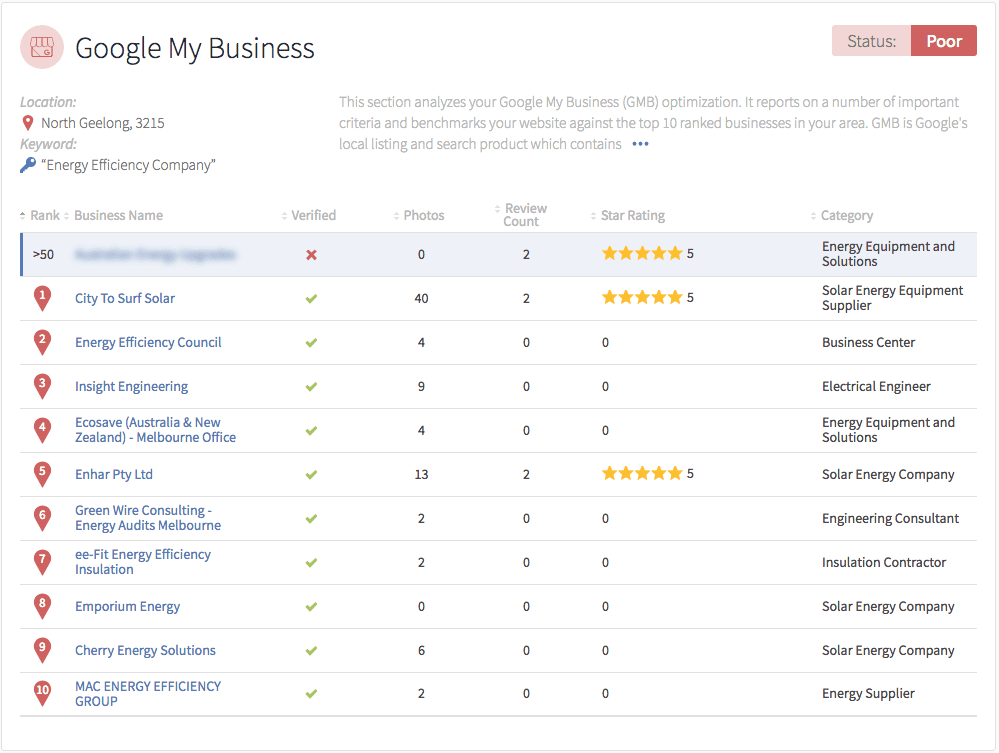Viewport: 999px width, 753px height.
Task: Click the "North Geelong, 3215" location text
Action: point(103,123)
